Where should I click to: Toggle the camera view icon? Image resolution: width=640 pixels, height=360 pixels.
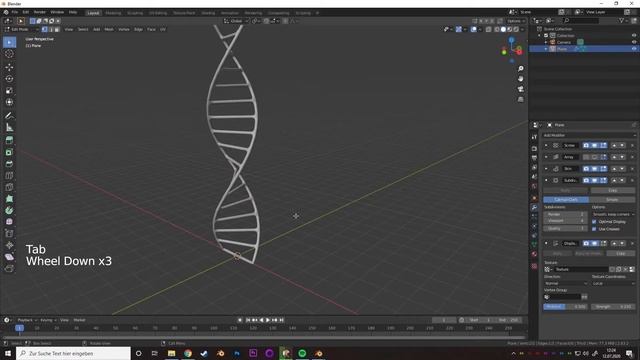pos(520,89)
